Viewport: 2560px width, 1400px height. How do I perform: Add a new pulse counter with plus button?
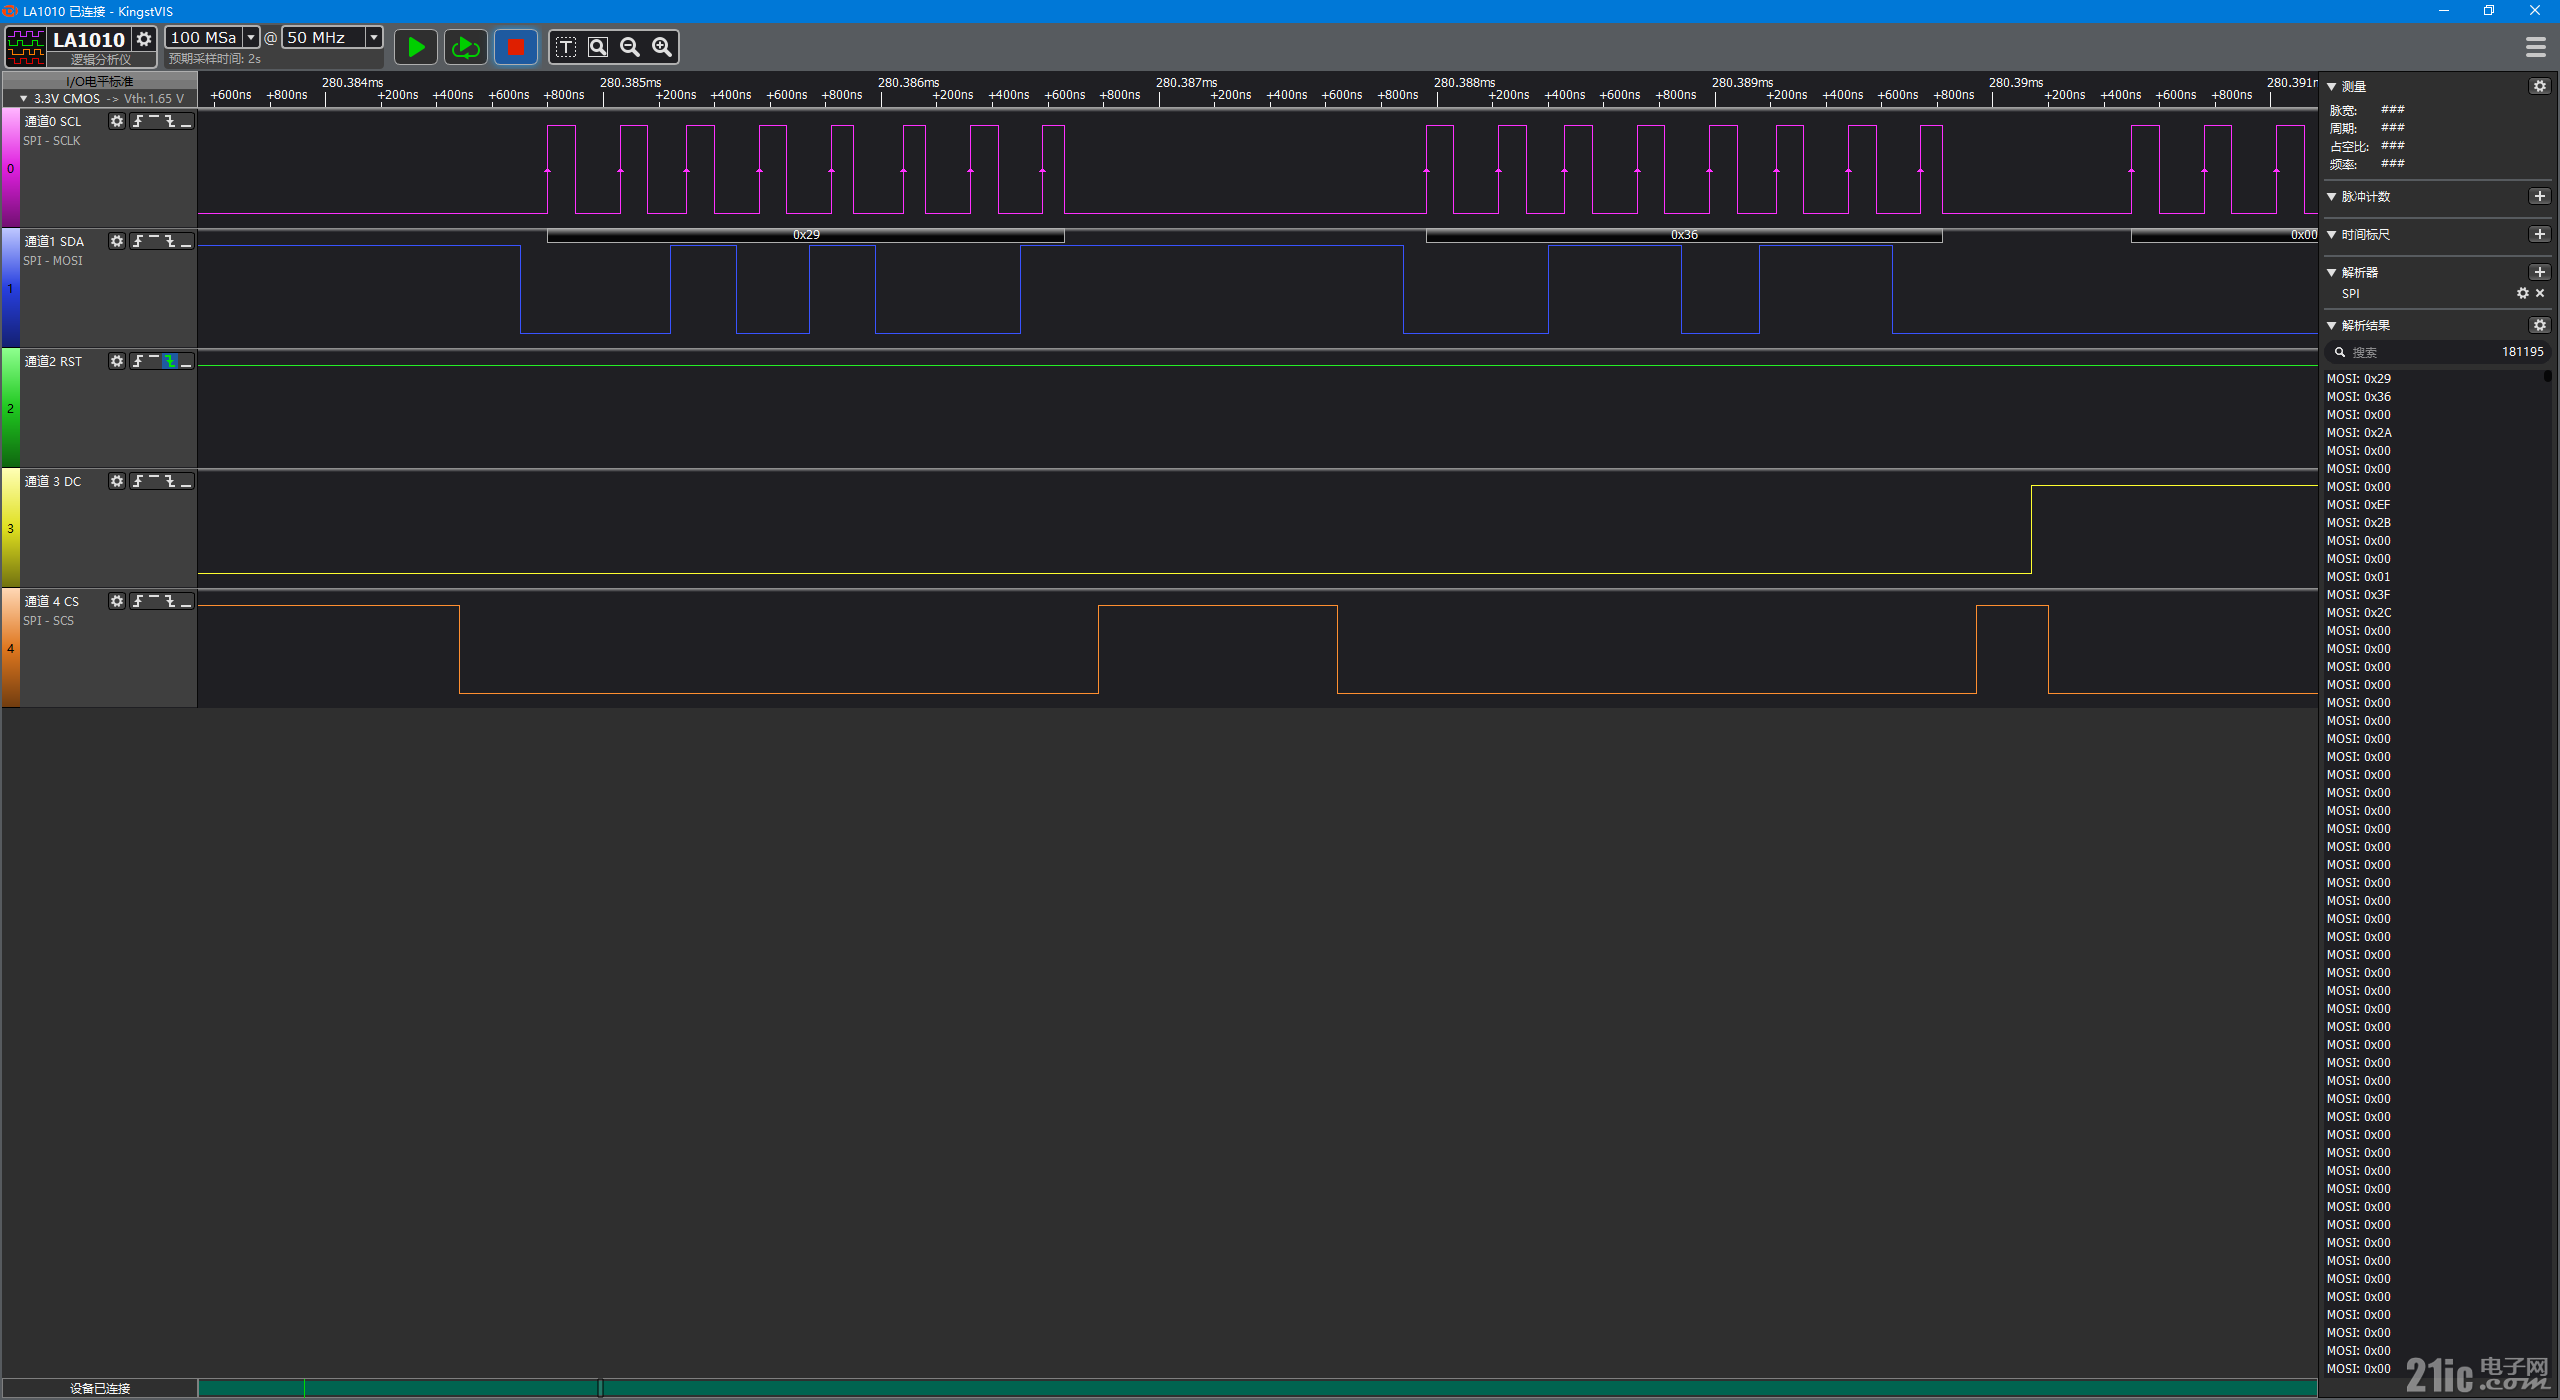2540,196
